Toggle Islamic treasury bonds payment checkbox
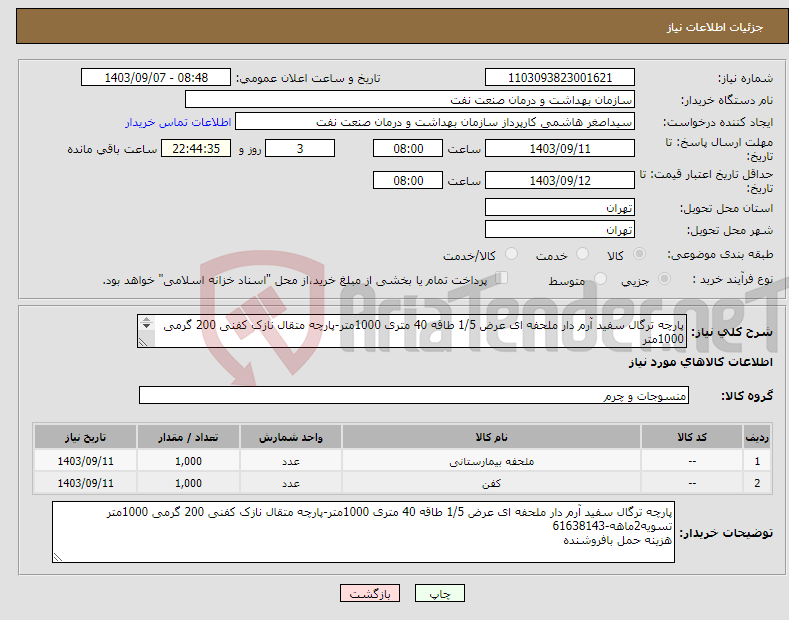The image size is (789, 620). (502, 278)
